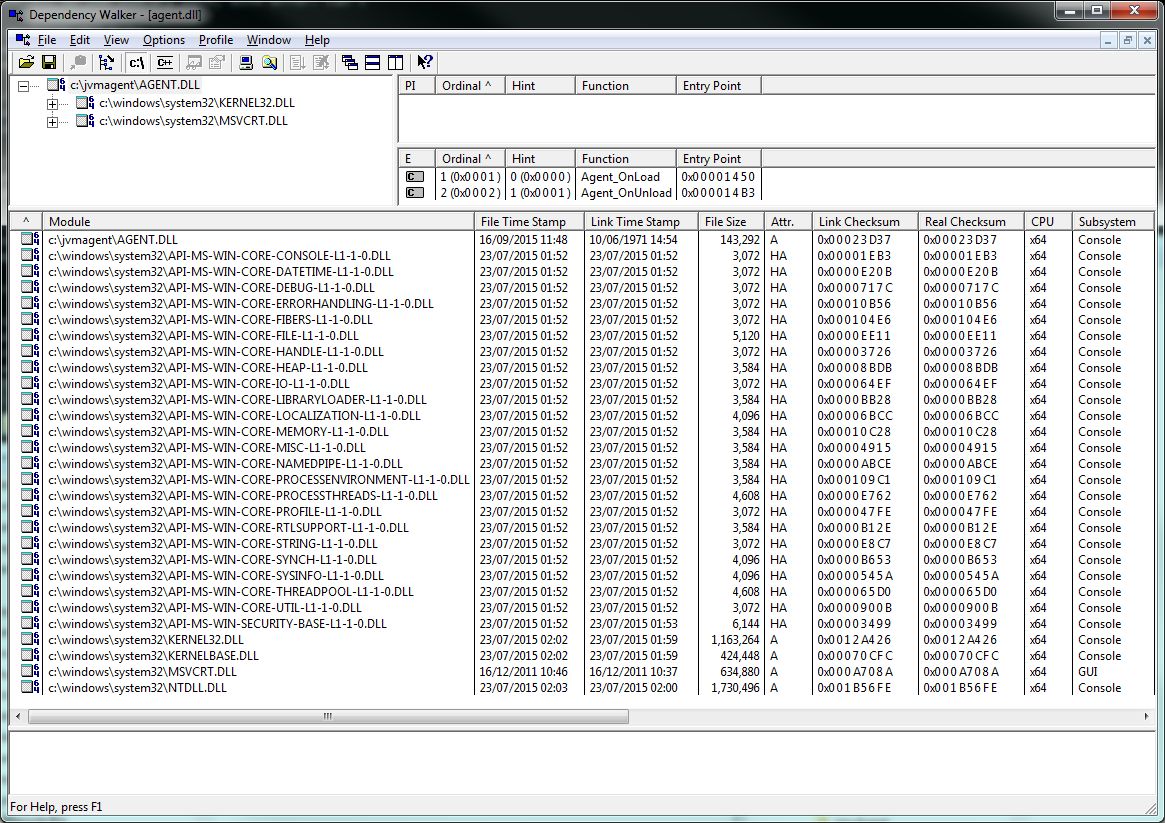This screenshot has height=823, width=1165.
Task: Sort by File Size column header
Action: coord(731,221)
